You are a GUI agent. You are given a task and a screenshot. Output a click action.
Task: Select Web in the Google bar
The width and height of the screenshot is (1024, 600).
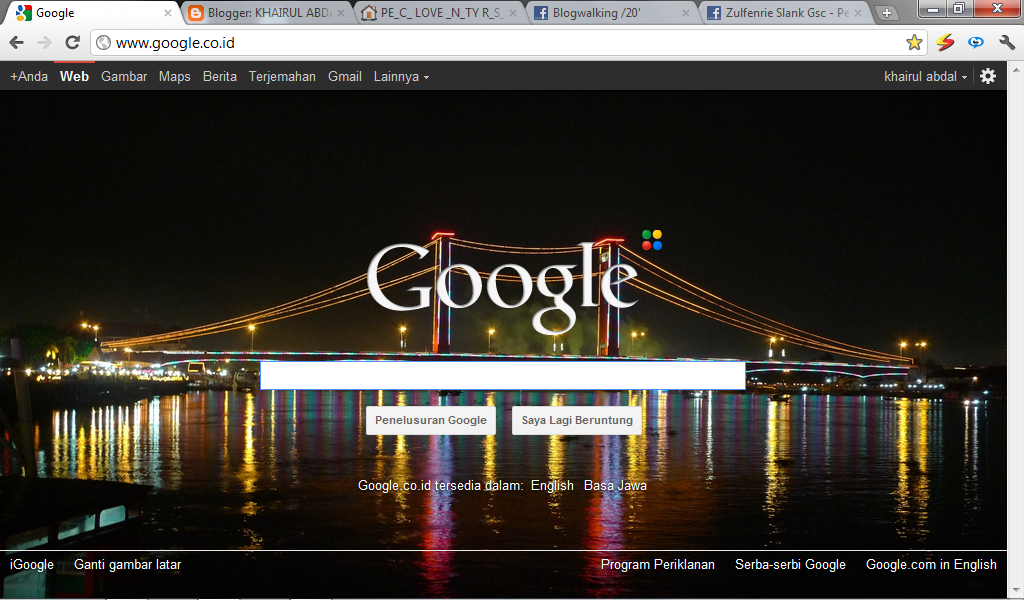pos(74,76)
